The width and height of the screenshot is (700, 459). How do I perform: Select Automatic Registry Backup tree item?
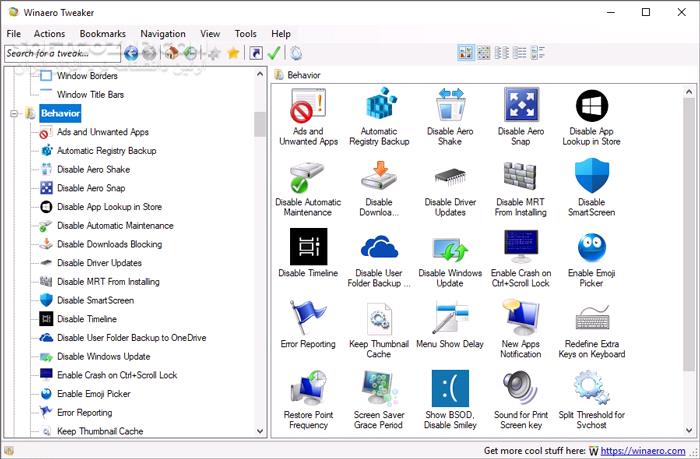107,151
